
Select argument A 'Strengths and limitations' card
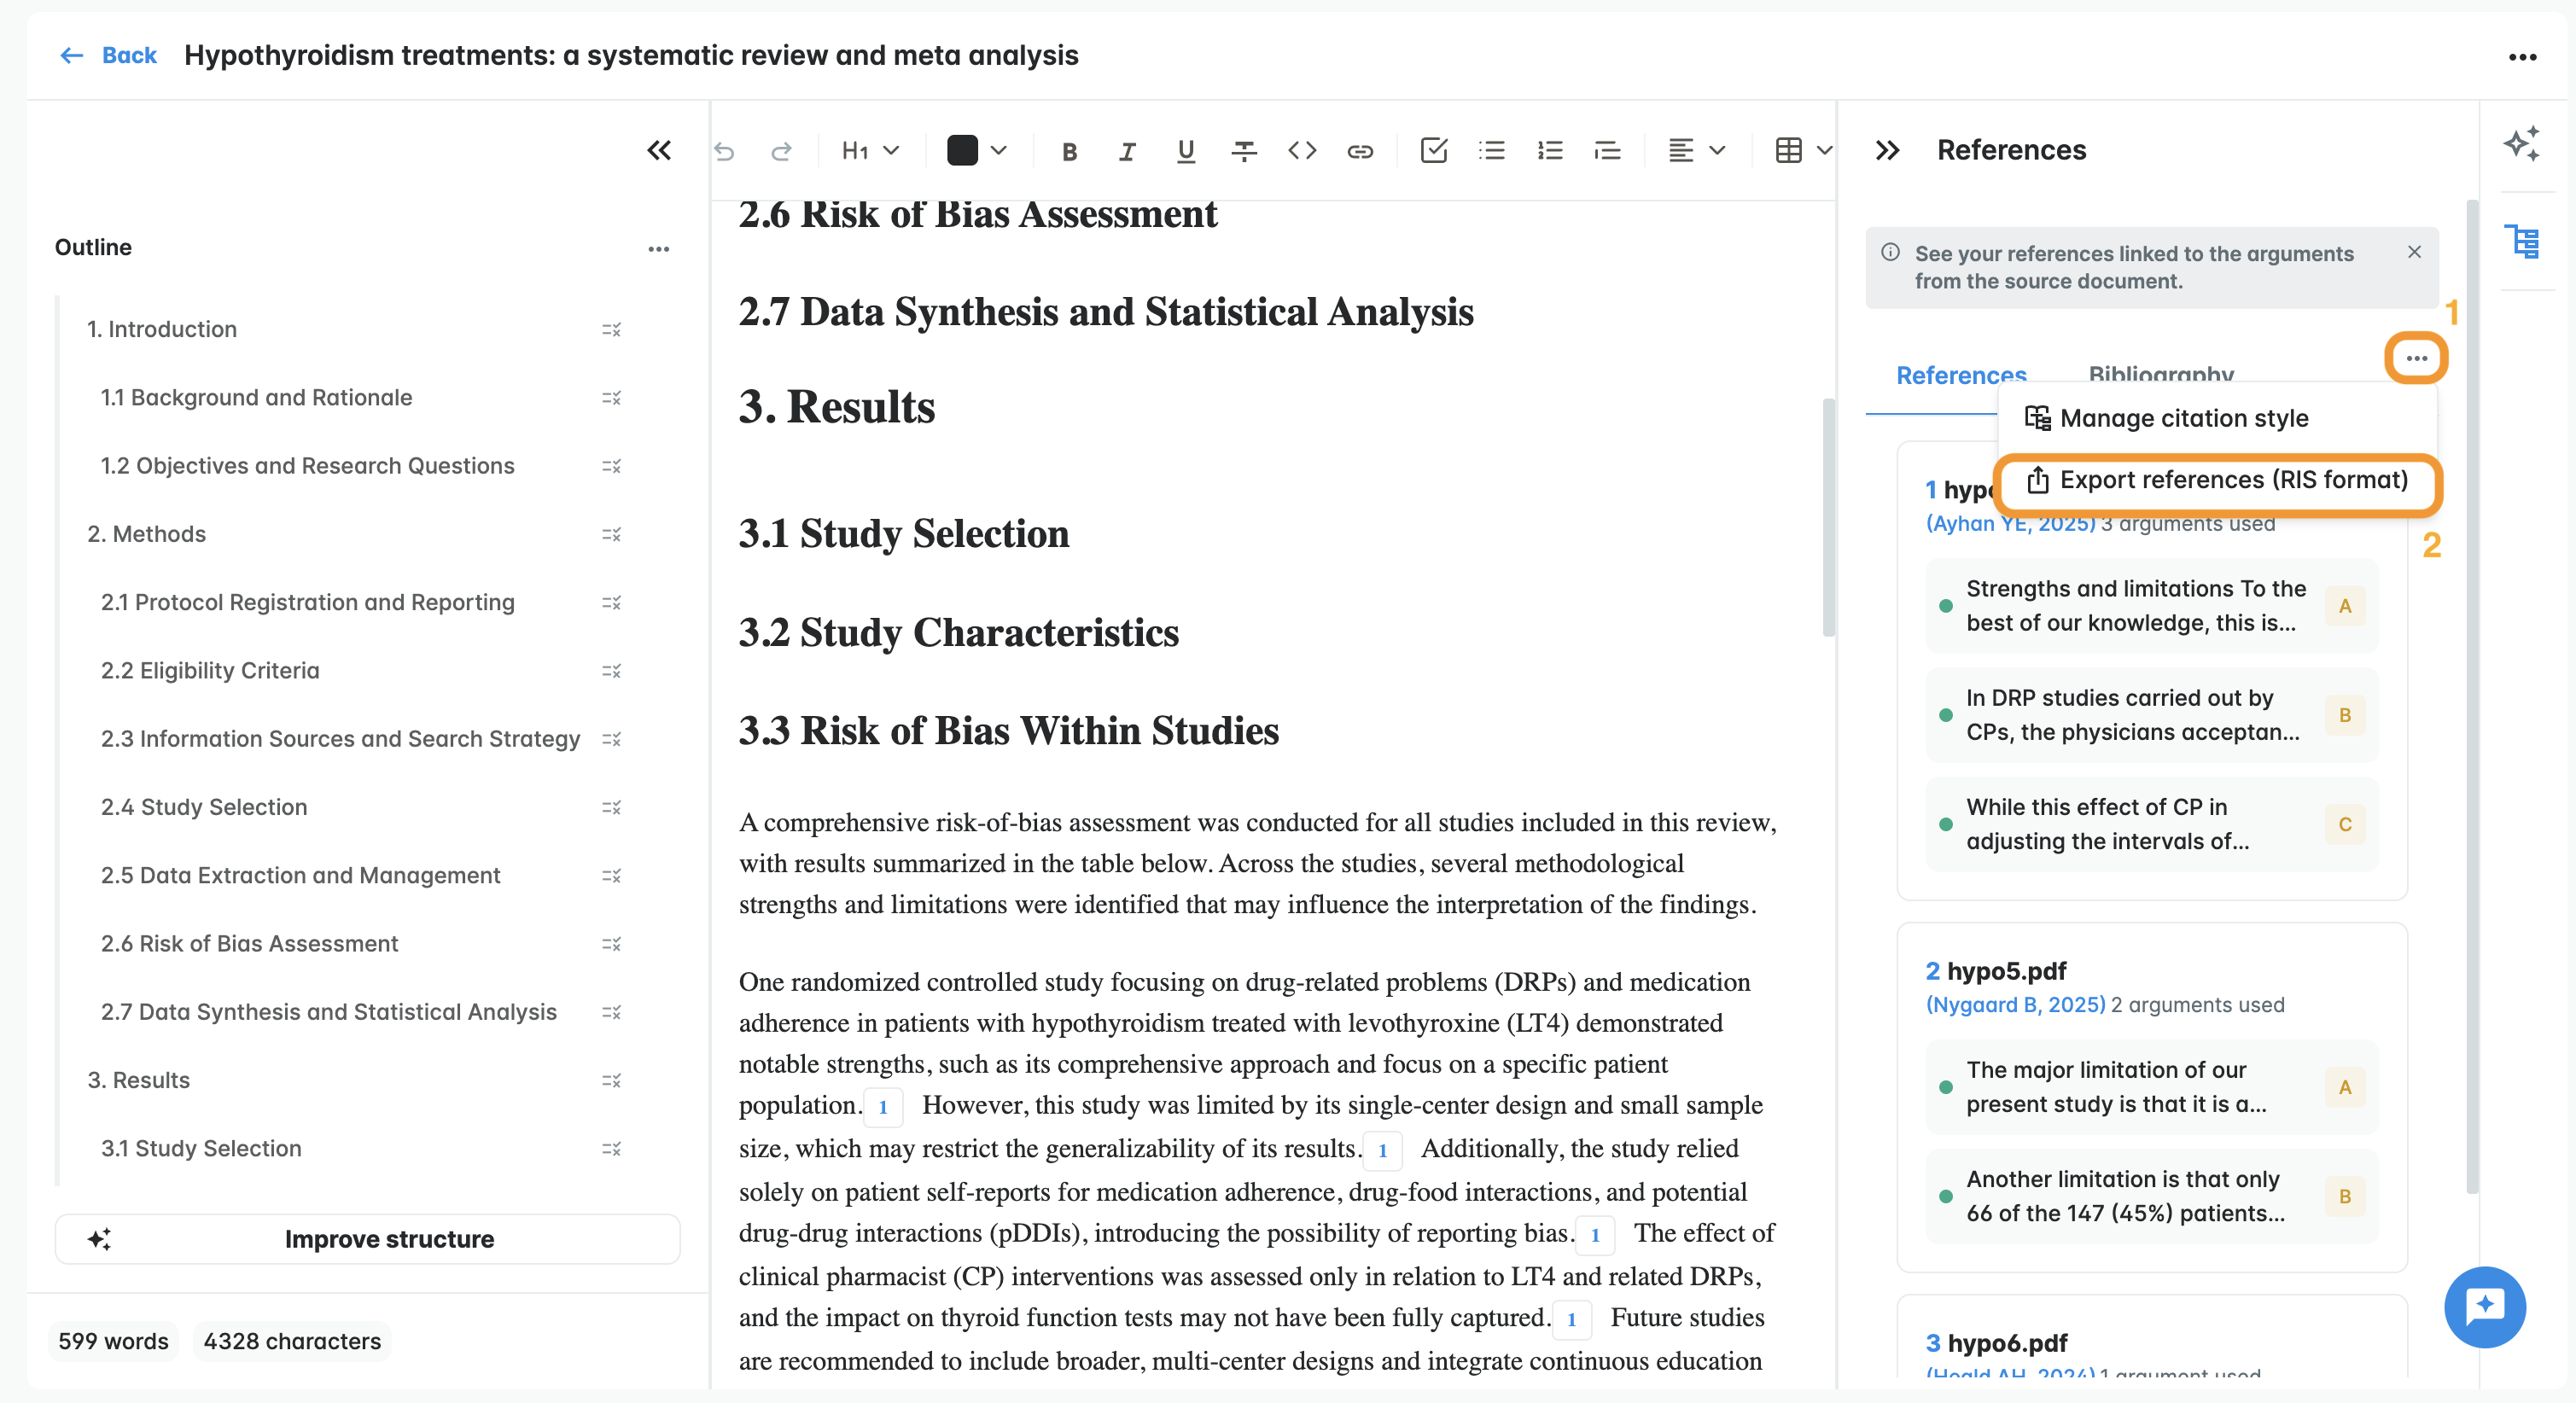[2152, 606]
